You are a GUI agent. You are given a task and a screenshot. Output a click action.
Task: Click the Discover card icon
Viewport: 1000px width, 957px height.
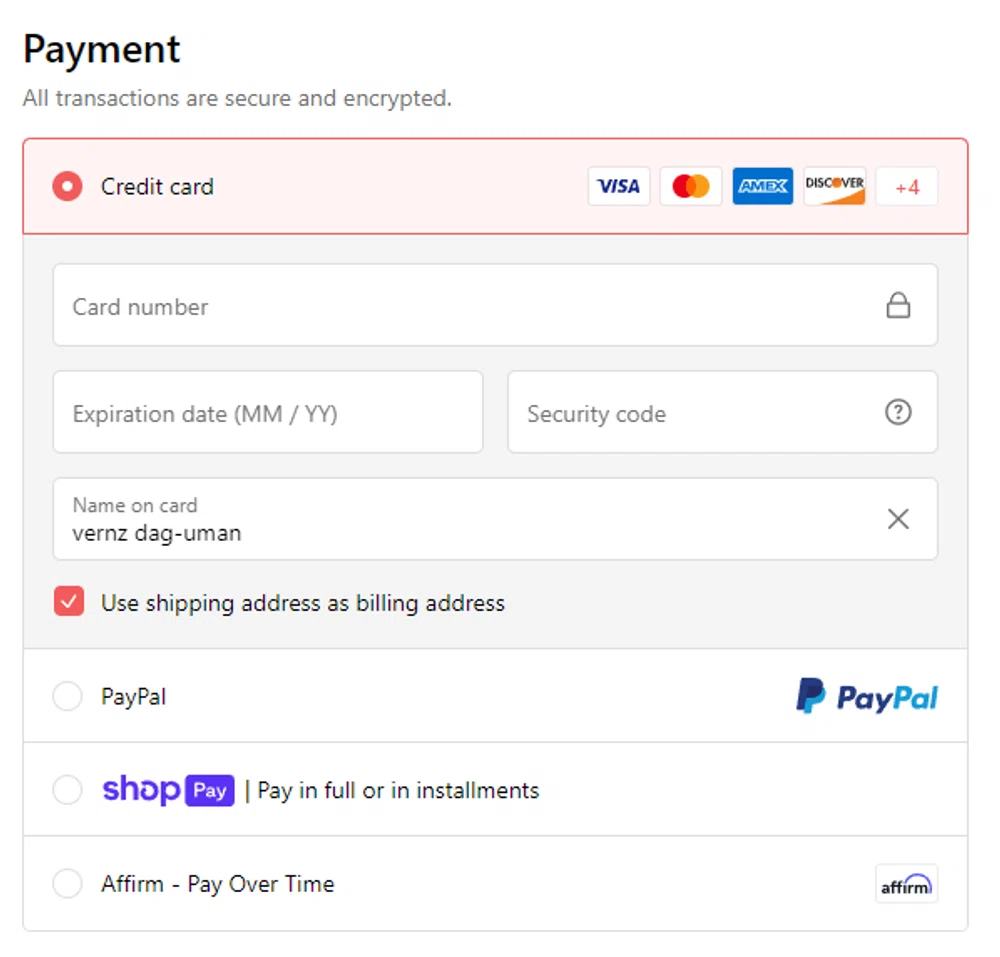pos(834,186)
